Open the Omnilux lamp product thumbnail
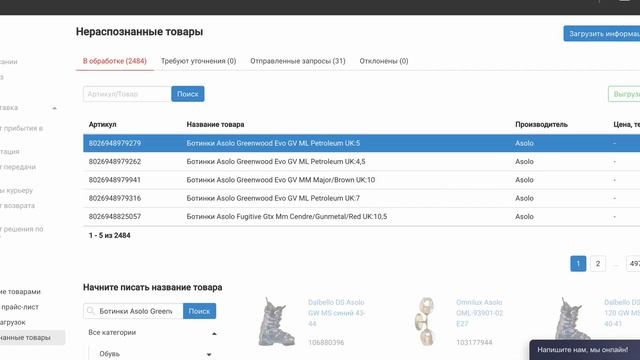The image size is (640, 360). point(424,322)
